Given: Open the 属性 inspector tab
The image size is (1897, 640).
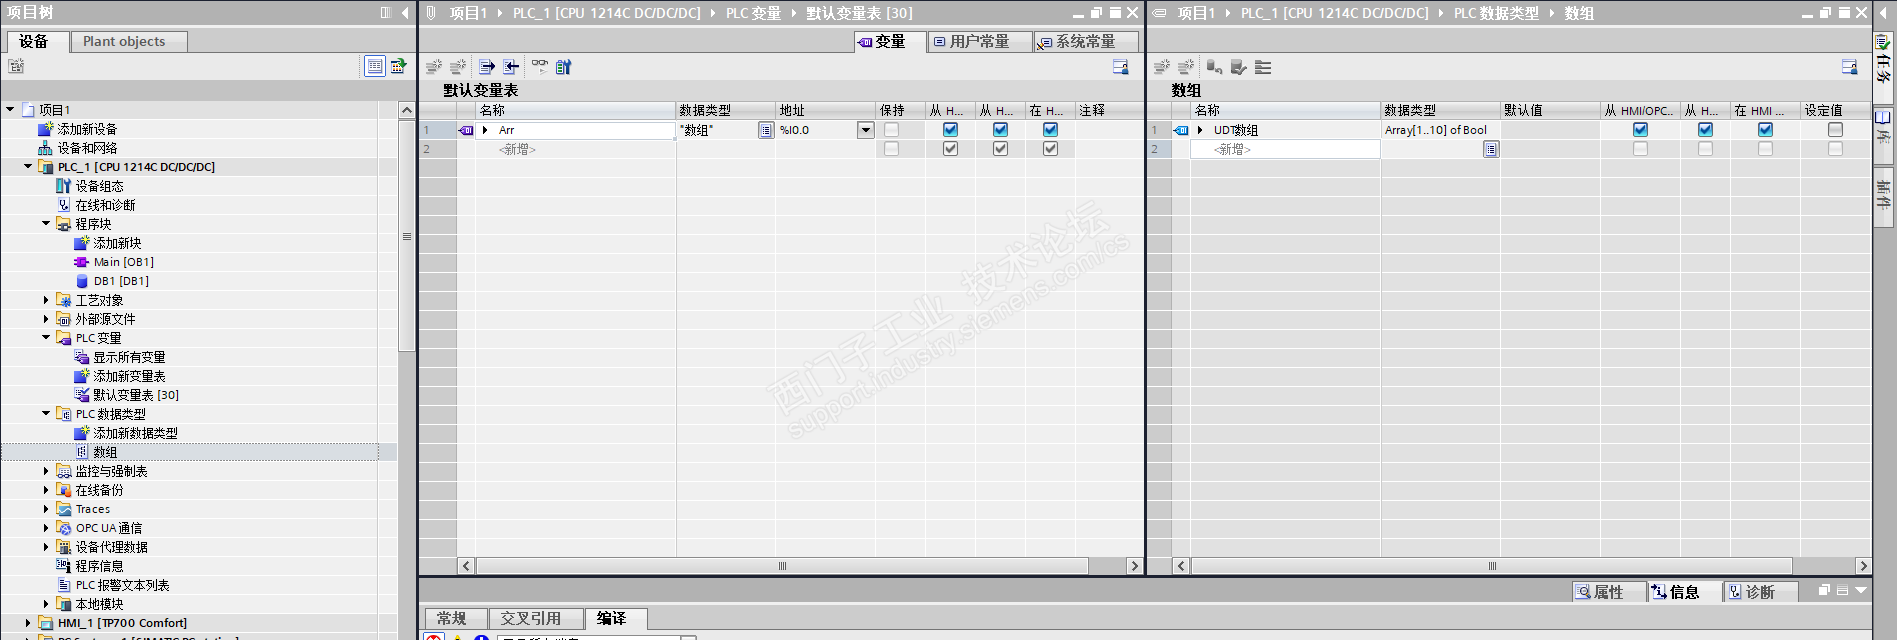Looking at the screenshot, I should (x=1608, y=592).
